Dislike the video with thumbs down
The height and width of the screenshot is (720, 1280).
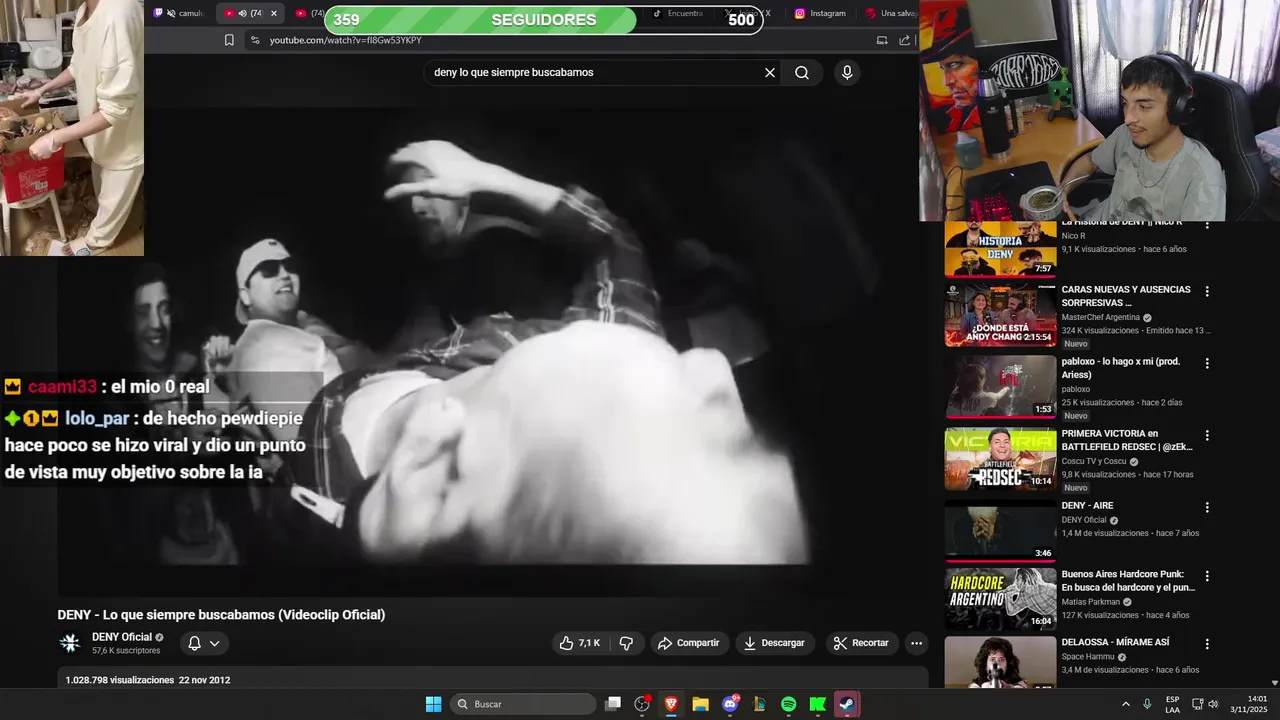coord(626,643)
